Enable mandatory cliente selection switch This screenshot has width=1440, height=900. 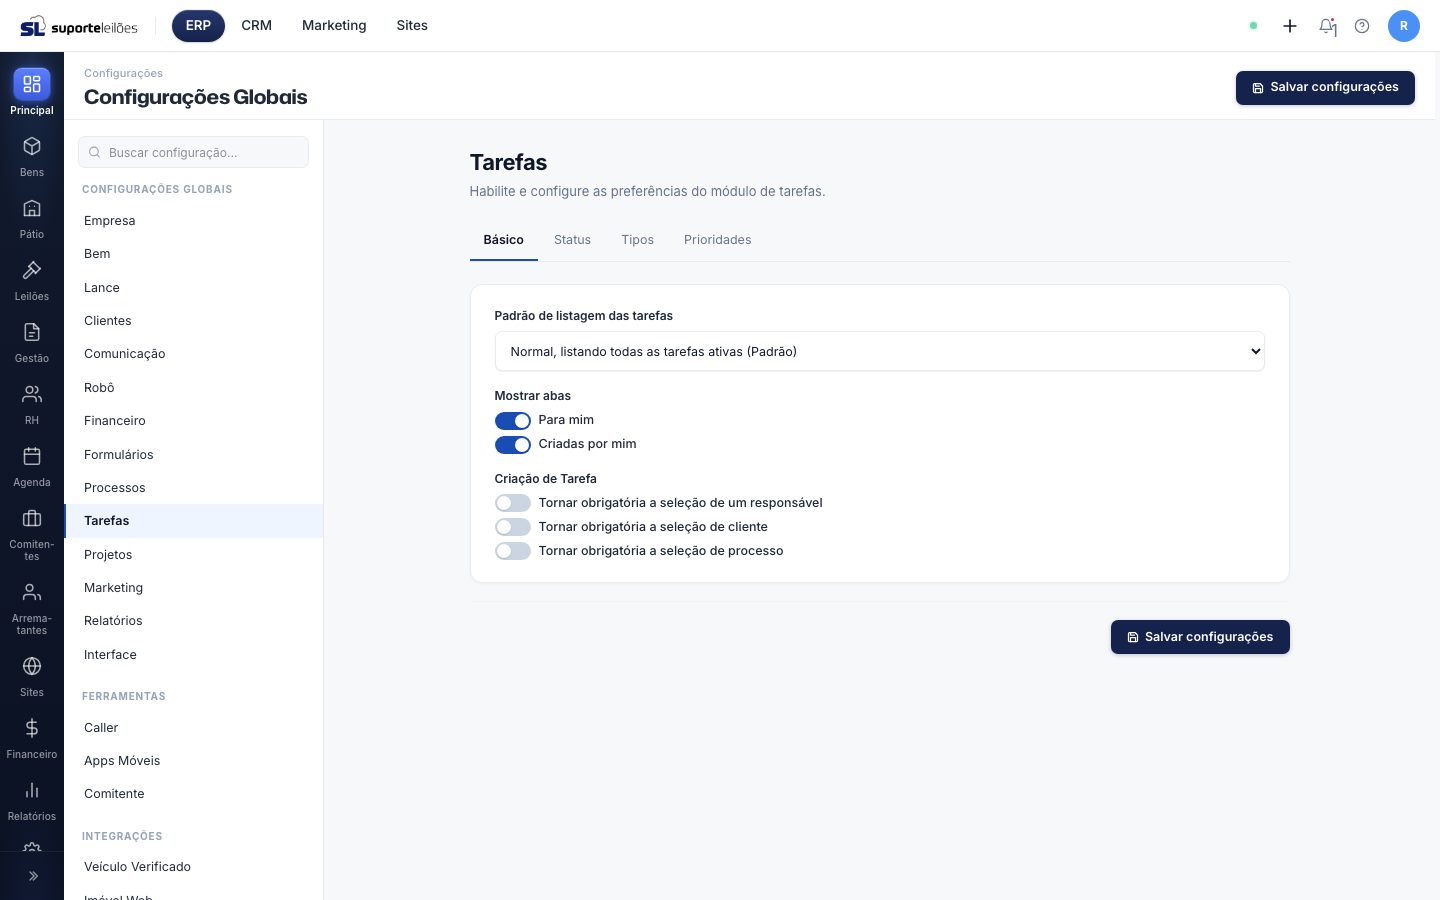coord(513,527)
